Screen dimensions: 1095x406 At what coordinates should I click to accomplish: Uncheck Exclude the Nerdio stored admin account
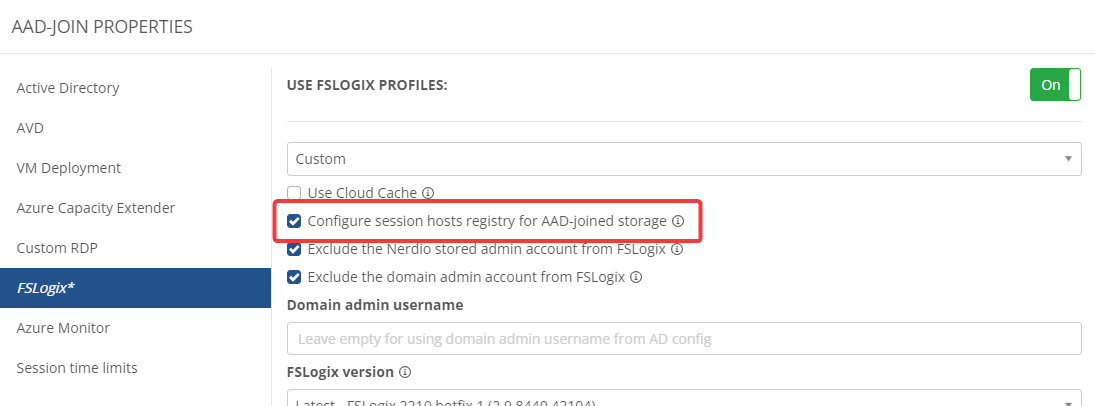tap(294, 249)
